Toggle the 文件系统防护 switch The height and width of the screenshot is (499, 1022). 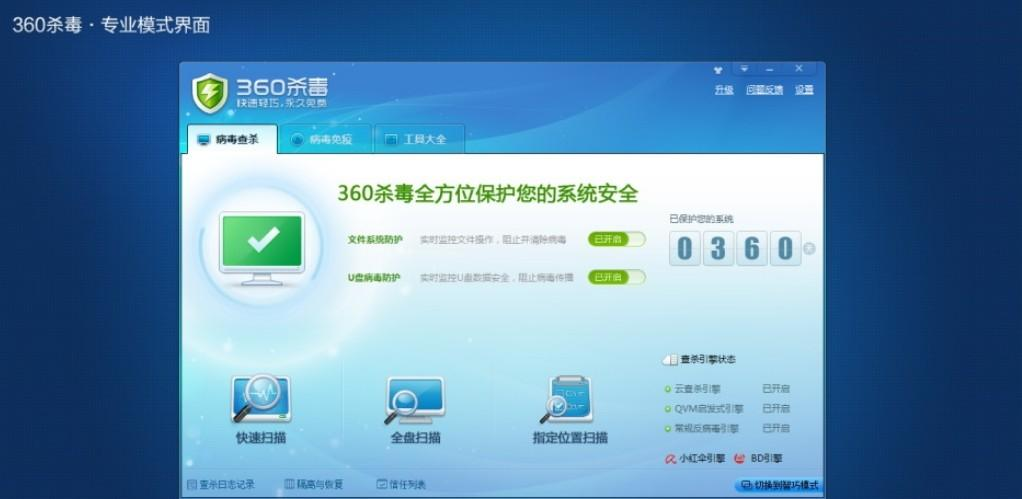point(617,239)
